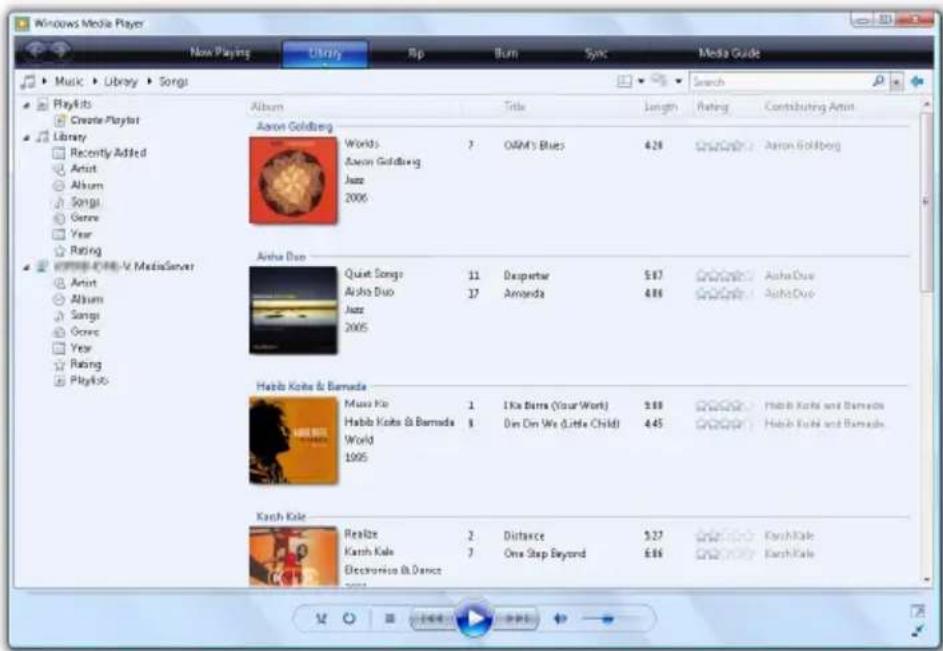
Task: Skip to the previous track
Action: (432, 619)
